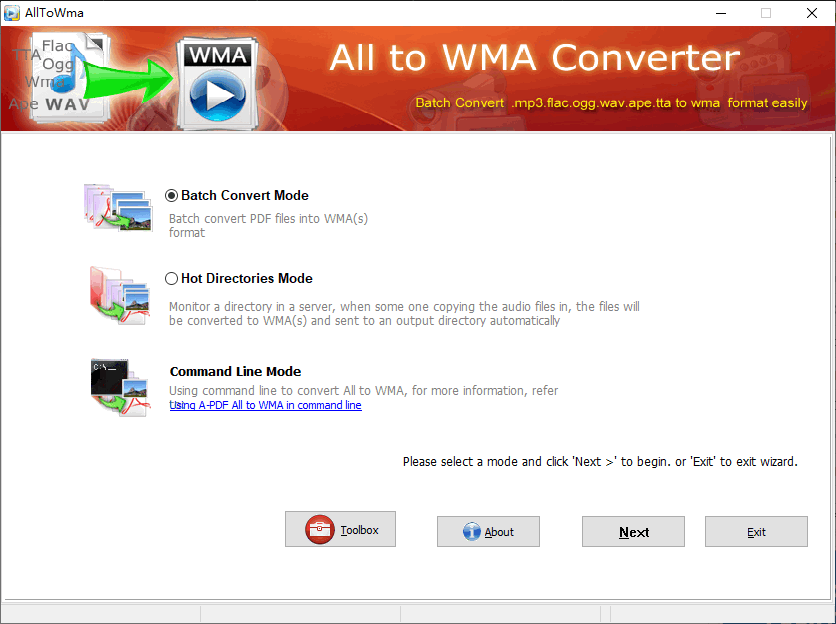This screenshot has width=836, height=624.
Task: Click the Batch Convert Mode stacked-images icon
Action: [x=118, y=208]
